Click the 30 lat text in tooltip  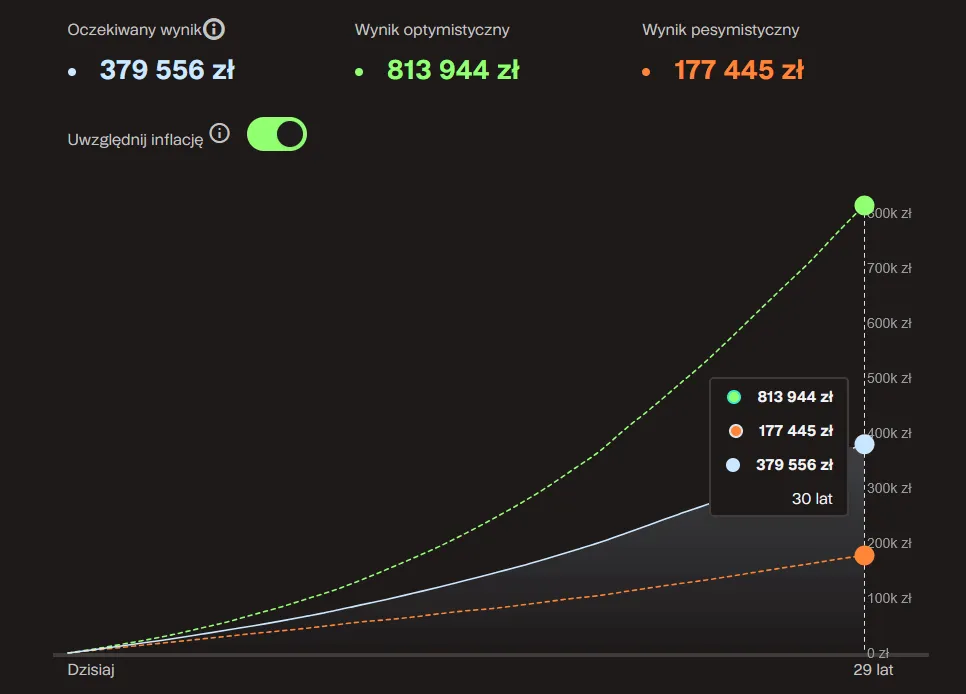click(x=812, y=498)
